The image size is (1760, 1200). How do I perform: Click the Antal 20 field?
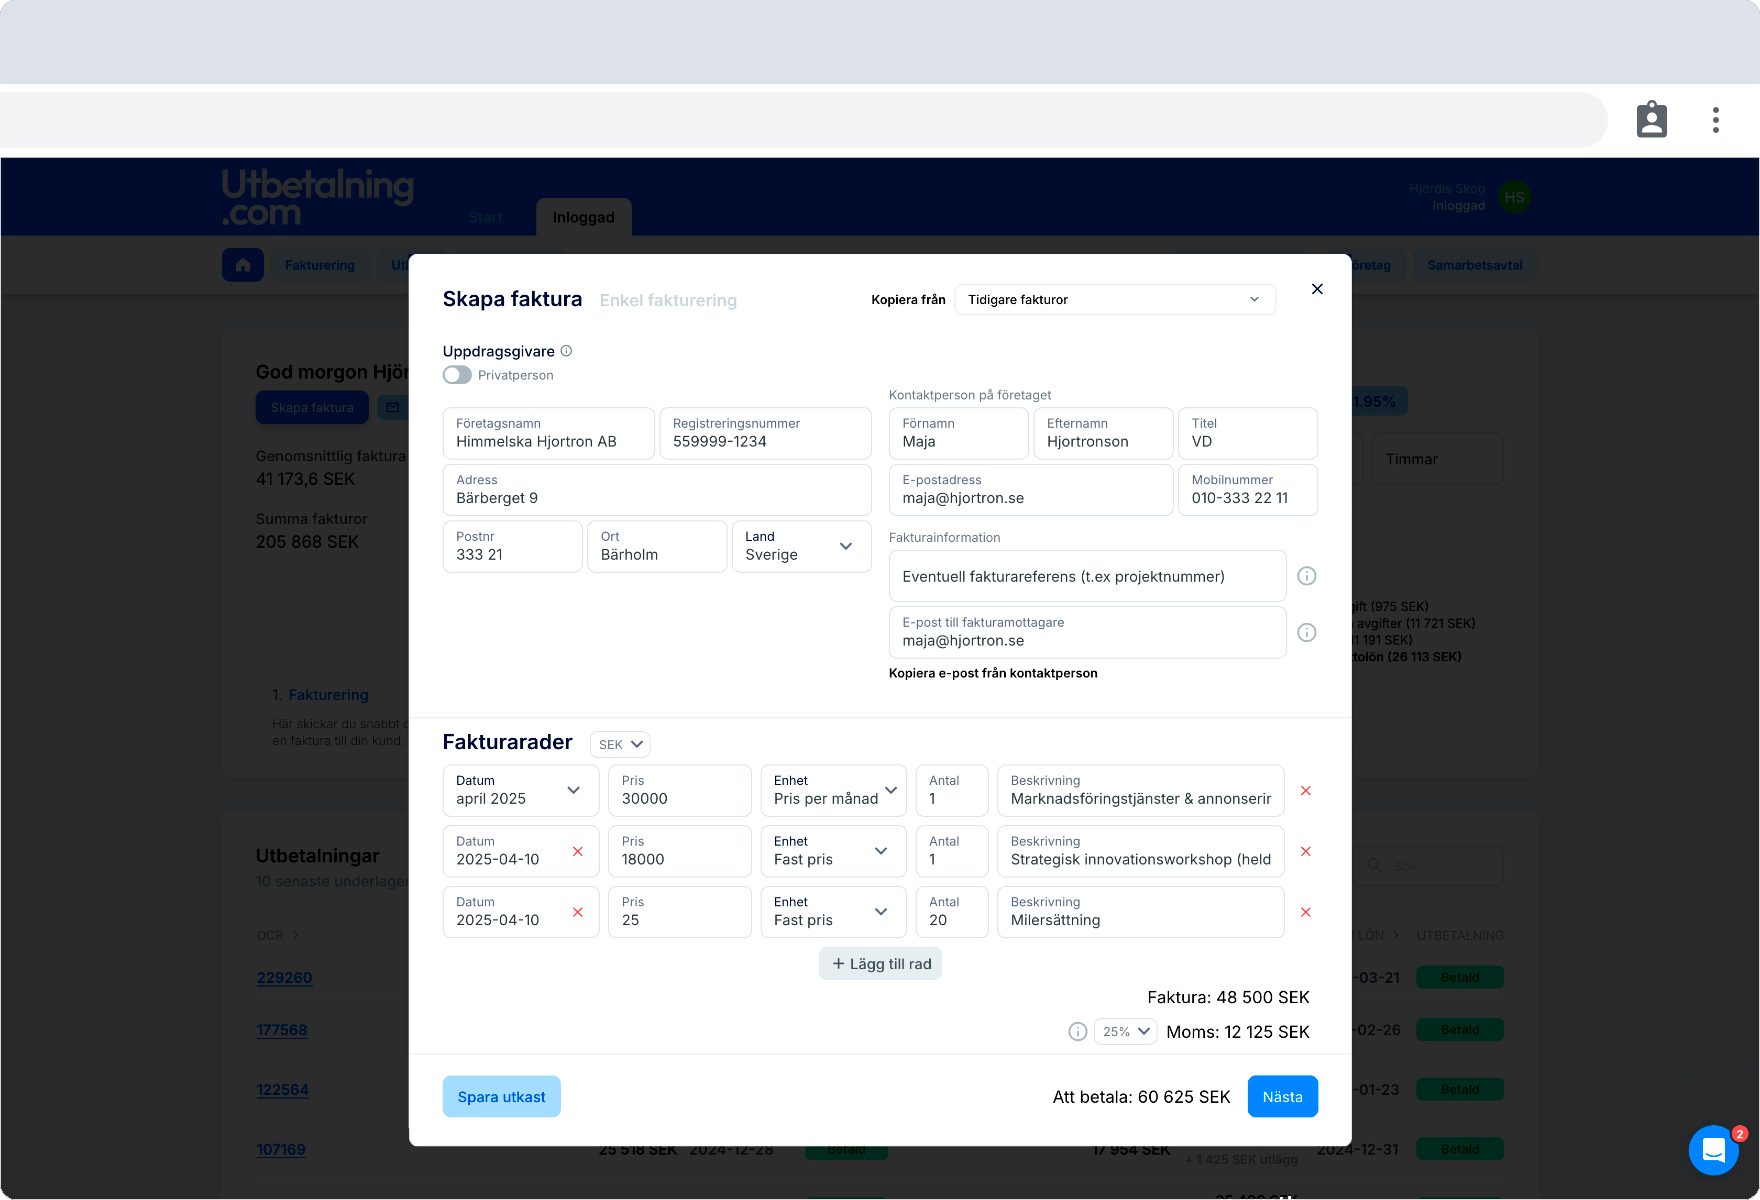point(952,912)
